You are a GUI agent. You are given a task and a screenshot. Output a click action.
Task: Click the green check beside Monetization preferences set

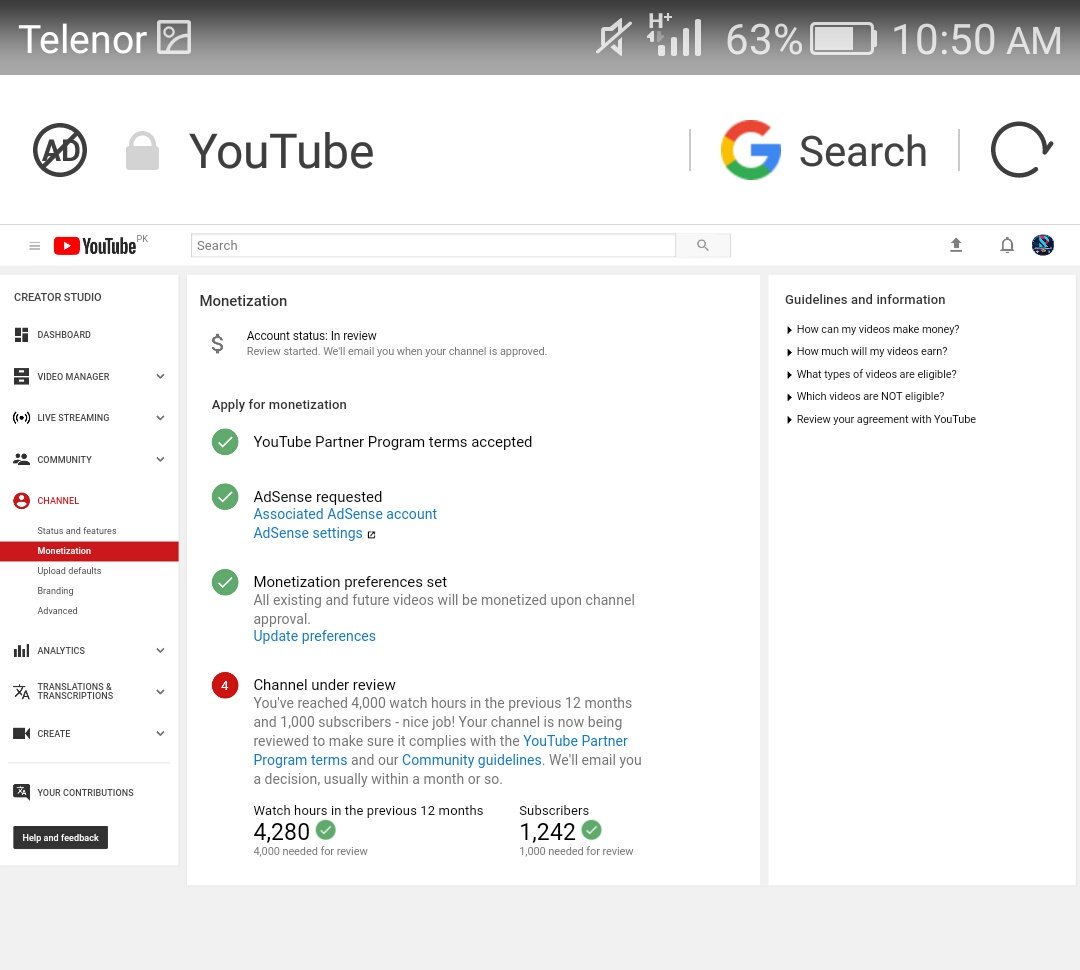[225, 582]
